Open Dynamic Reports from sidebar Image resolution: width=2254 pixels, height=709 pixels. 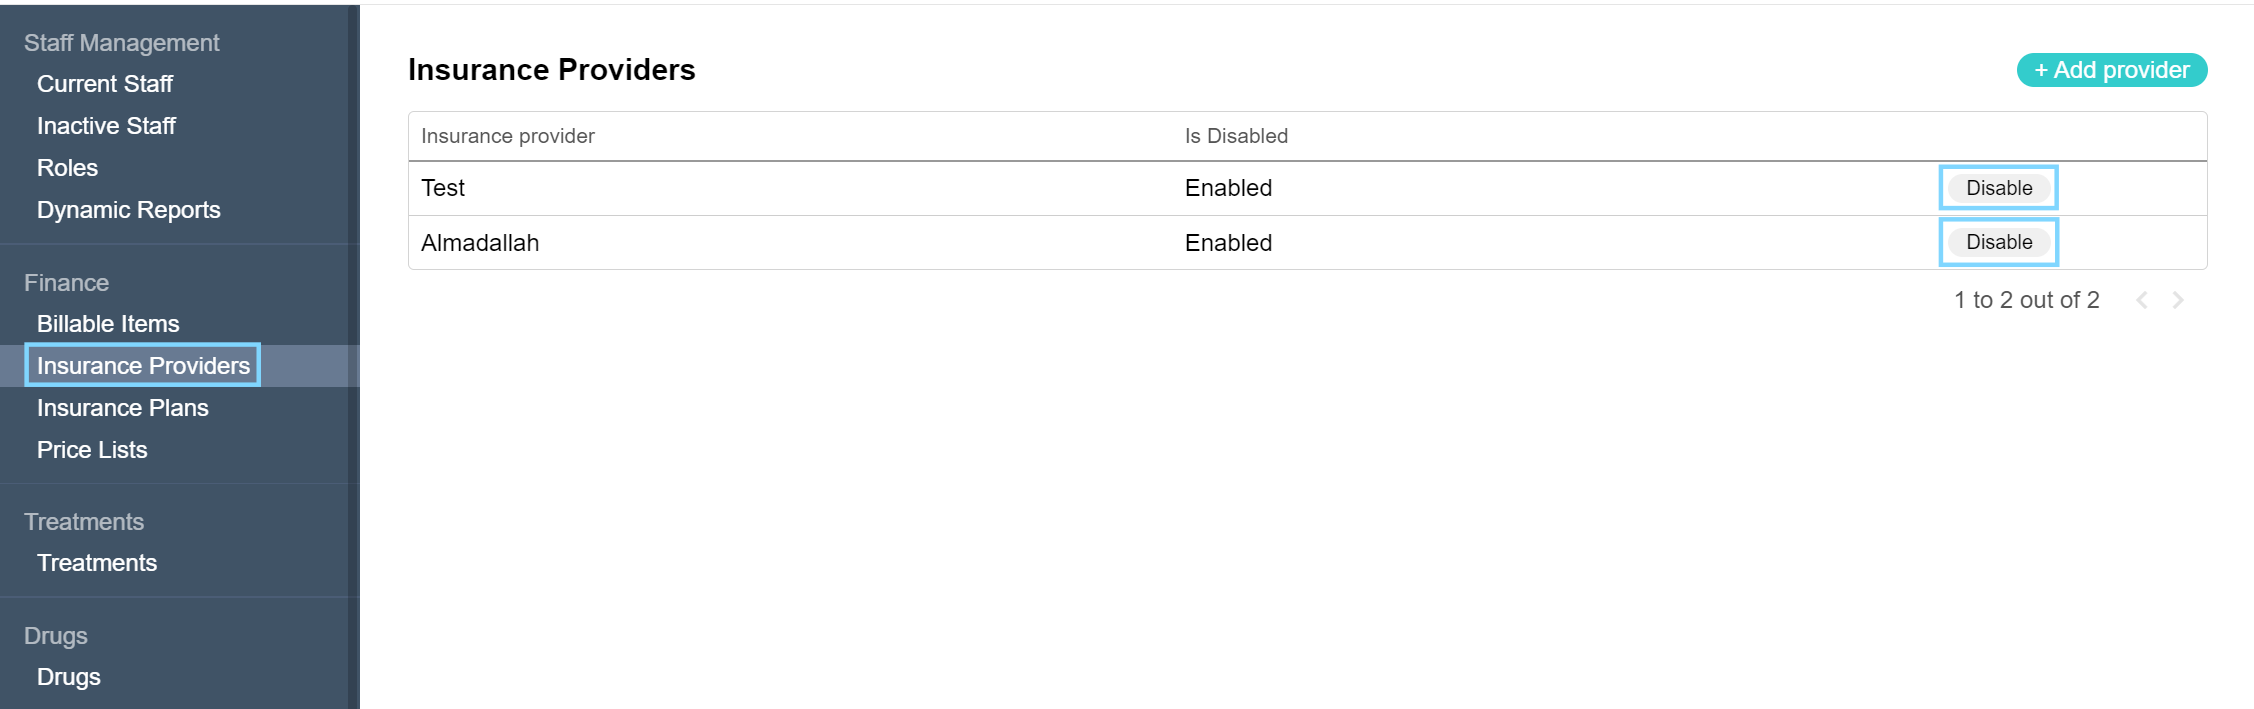[x=128, y=210]
